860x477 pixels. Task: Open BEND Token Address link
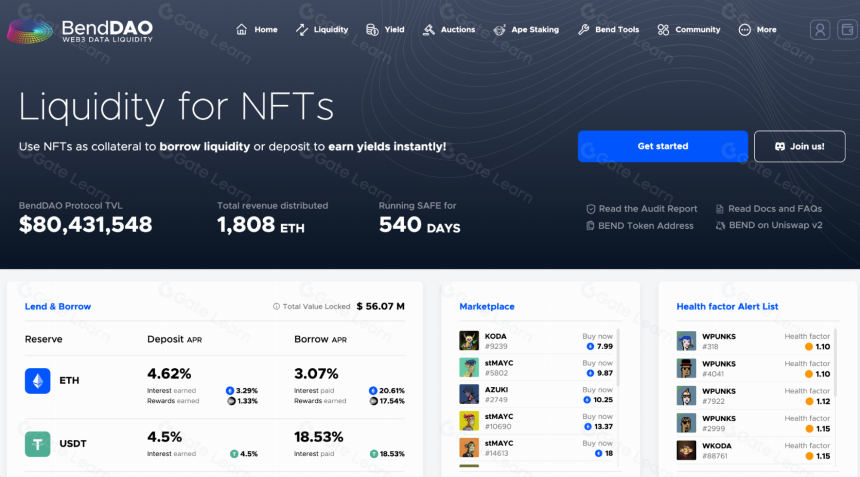coord(640,225)
